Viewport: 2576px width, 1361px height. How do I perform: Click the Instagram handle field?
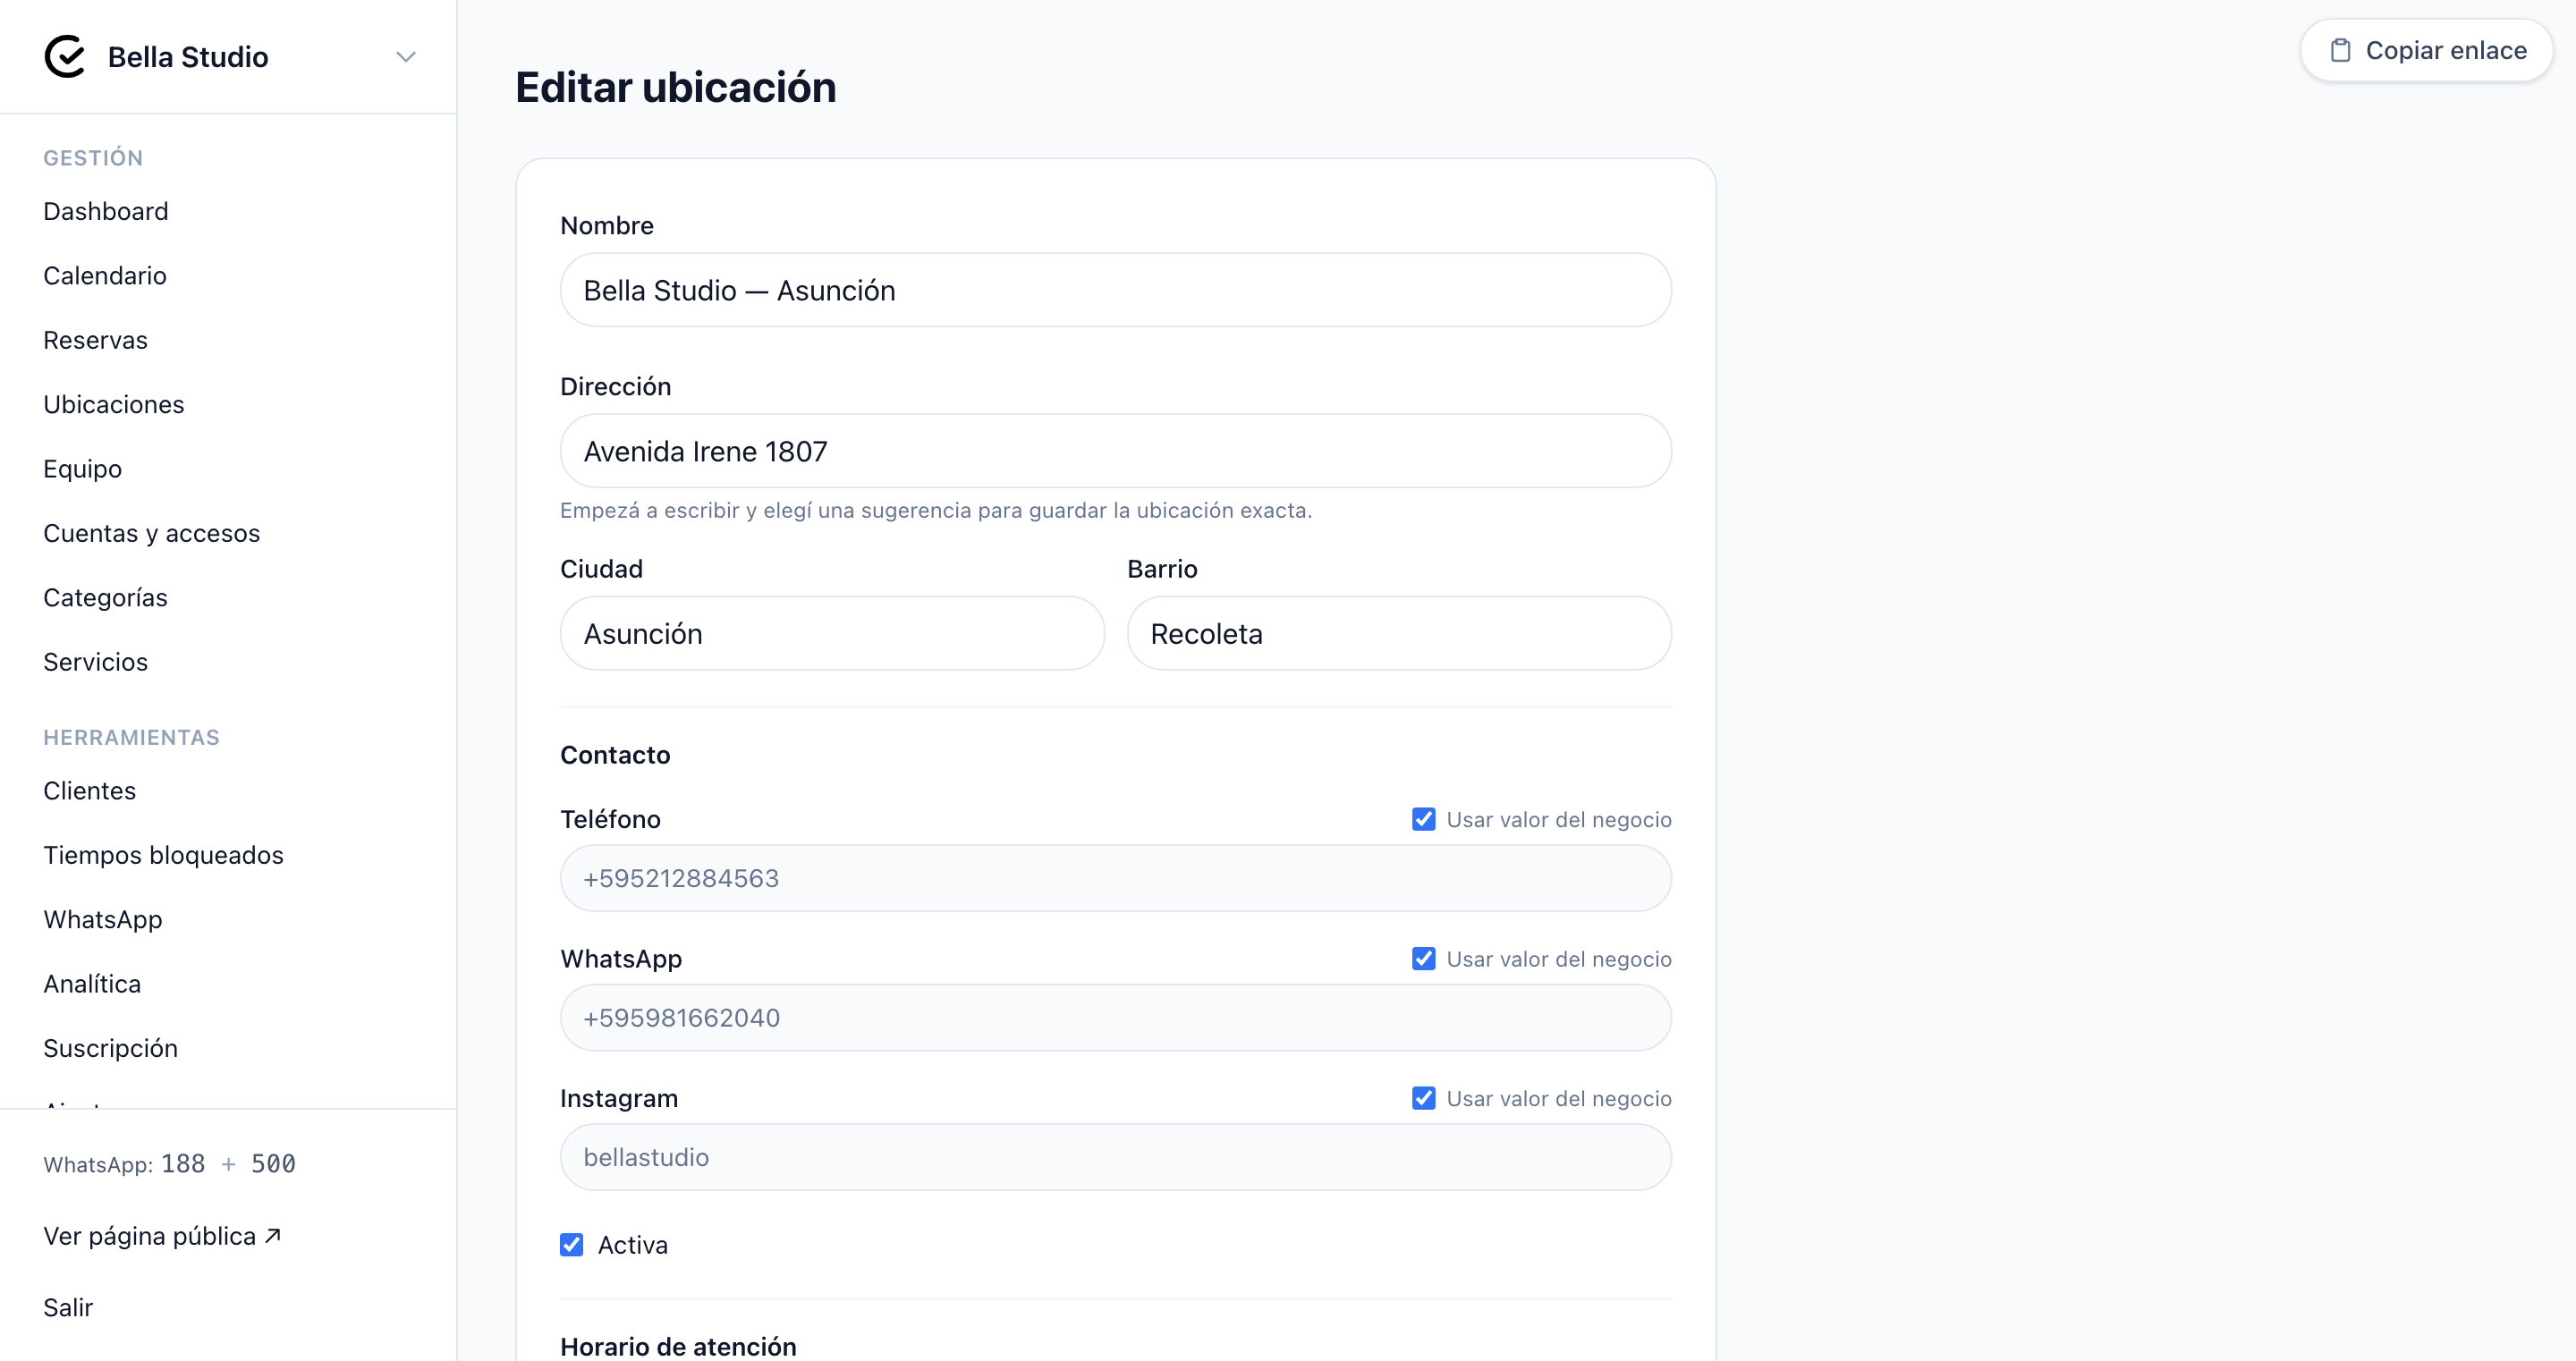(x=1115, y=1157)
